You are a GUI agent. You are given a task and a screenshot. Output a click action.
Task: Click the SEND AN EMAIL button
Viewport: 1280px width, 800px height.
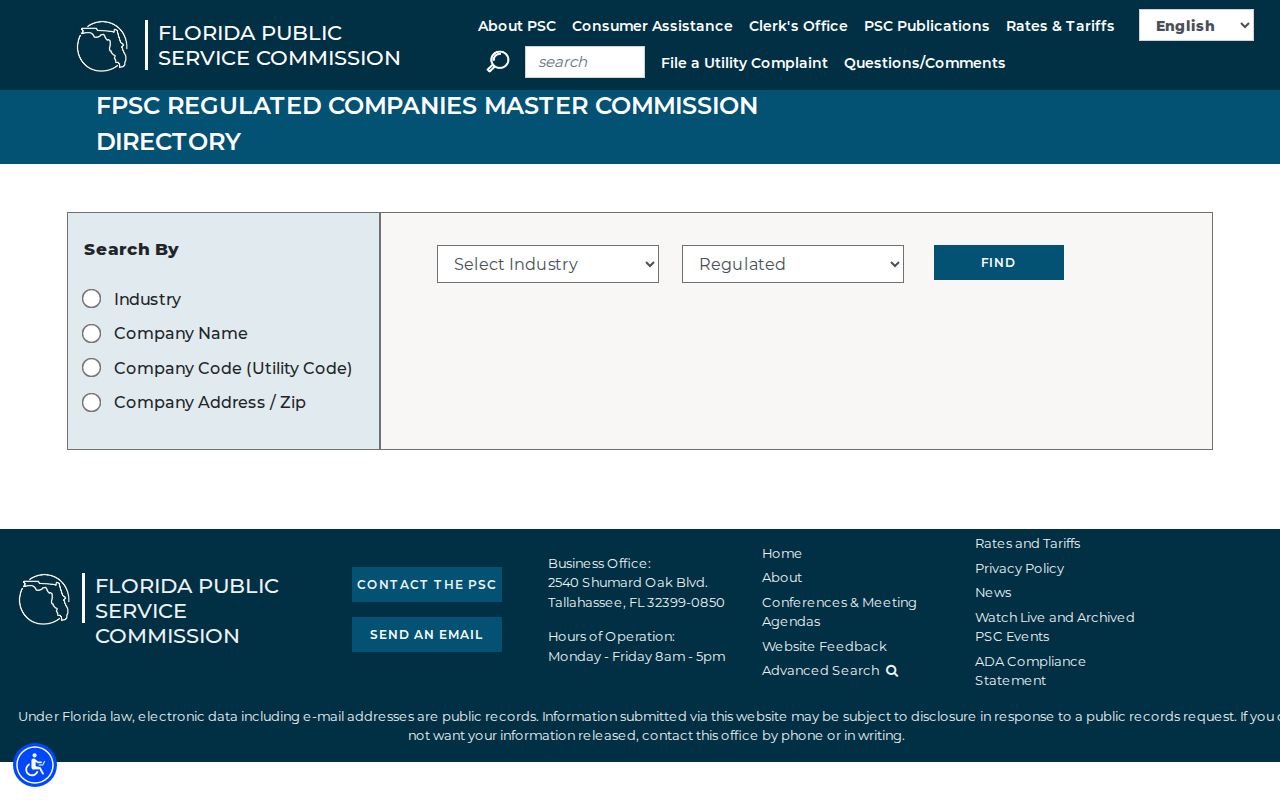point(427,634)
